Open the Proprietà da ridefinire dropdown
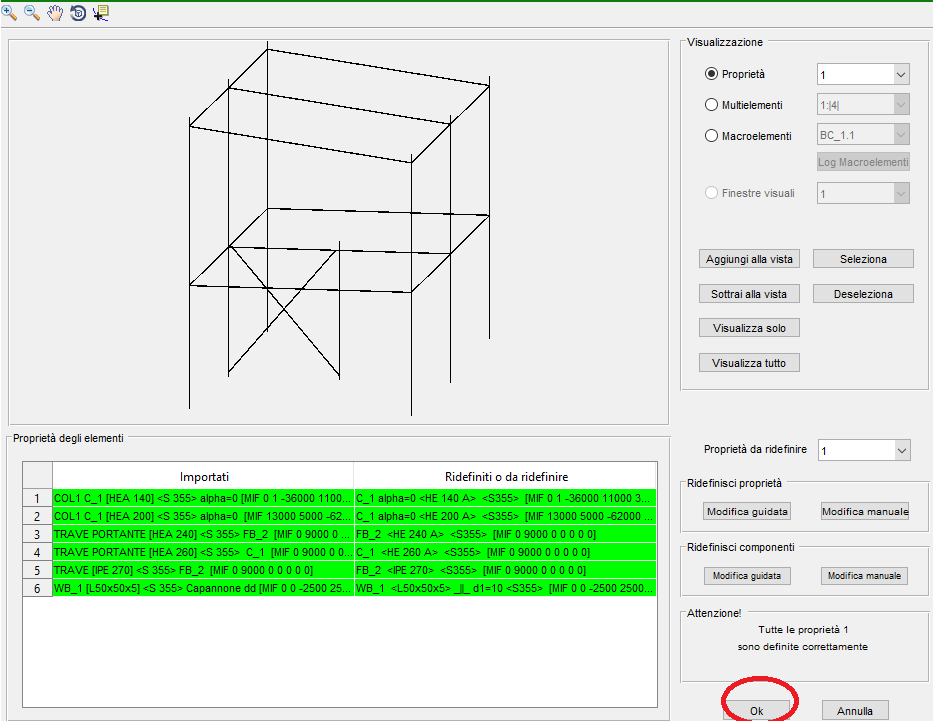This screenshot has width=937, height=721. [864, 450]
